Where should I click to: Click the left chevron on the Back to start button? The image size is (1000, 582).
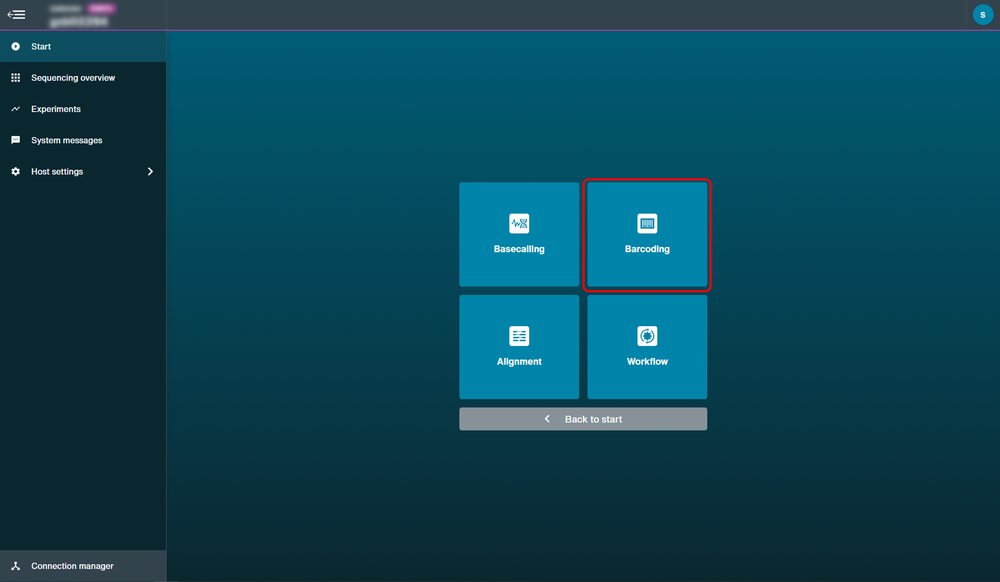pos(547,419)
